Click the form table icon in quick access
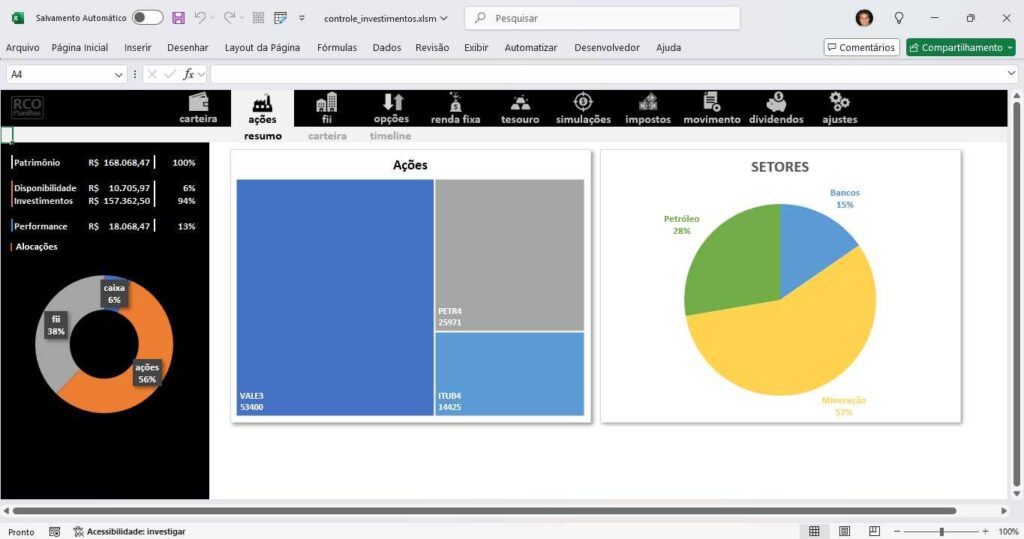The width and height of the screenshot is (1024, 539). [x=280, y=18]
